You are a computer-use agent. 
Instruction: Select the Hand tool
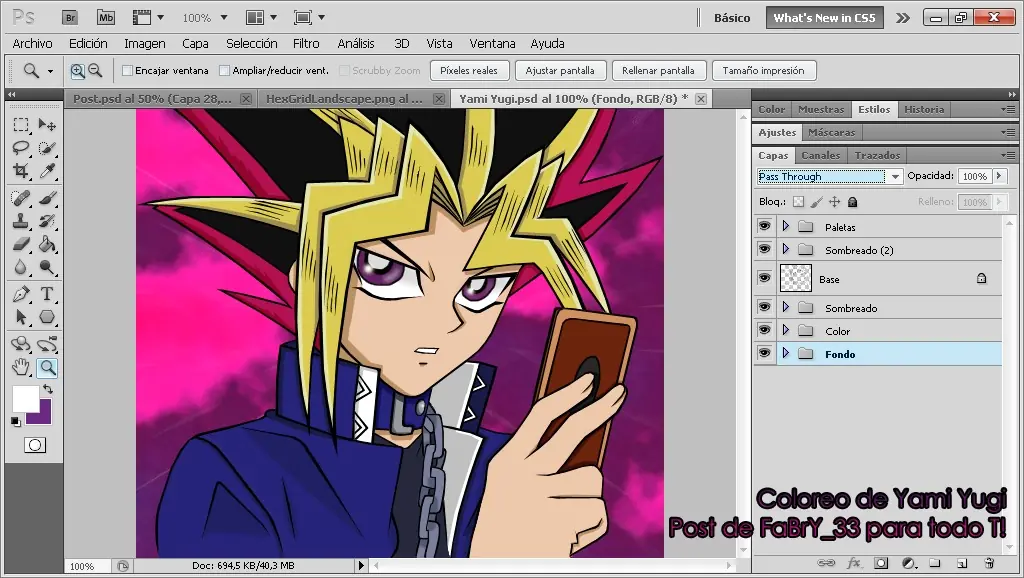pyautogui.click(x=21, y=368)
